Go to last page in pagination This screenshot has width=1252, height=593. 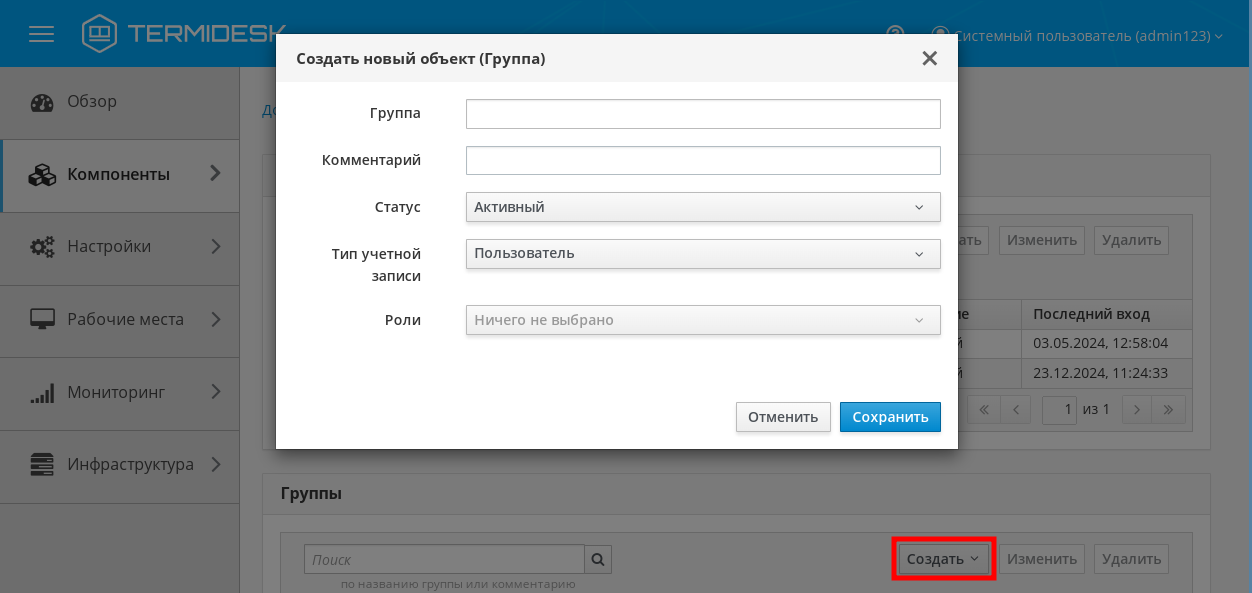tap(1168, 409)
